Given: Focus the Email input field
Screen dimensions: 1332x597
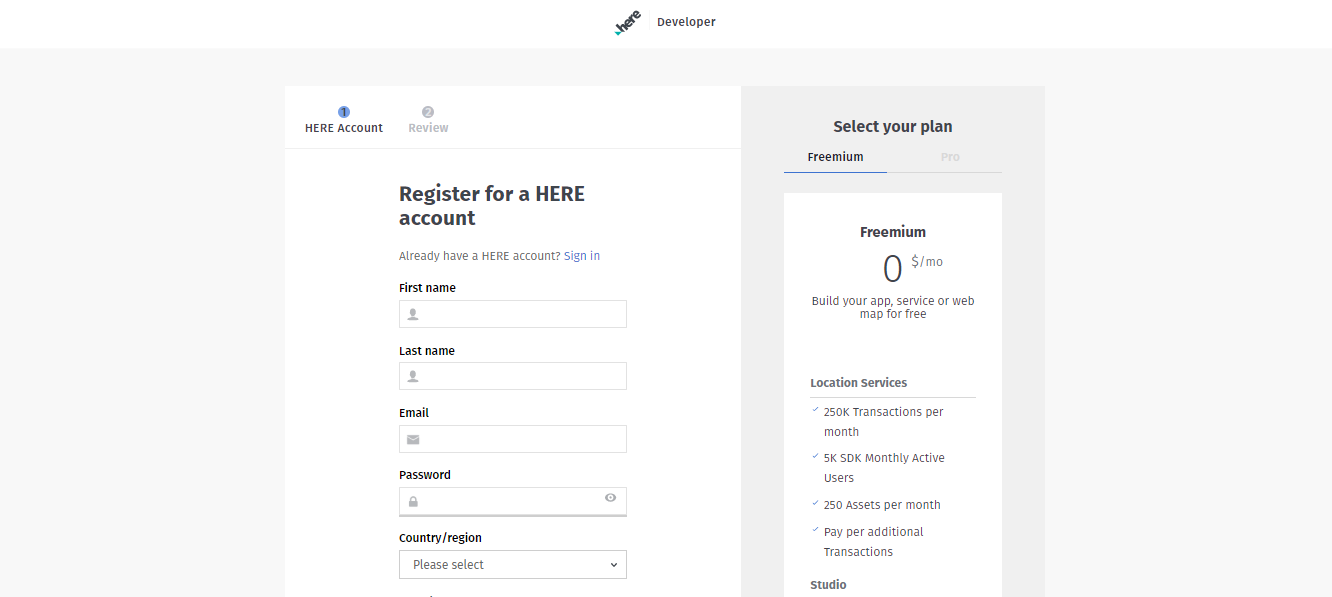Looking at the screenshot, I should tap(513, 439).
